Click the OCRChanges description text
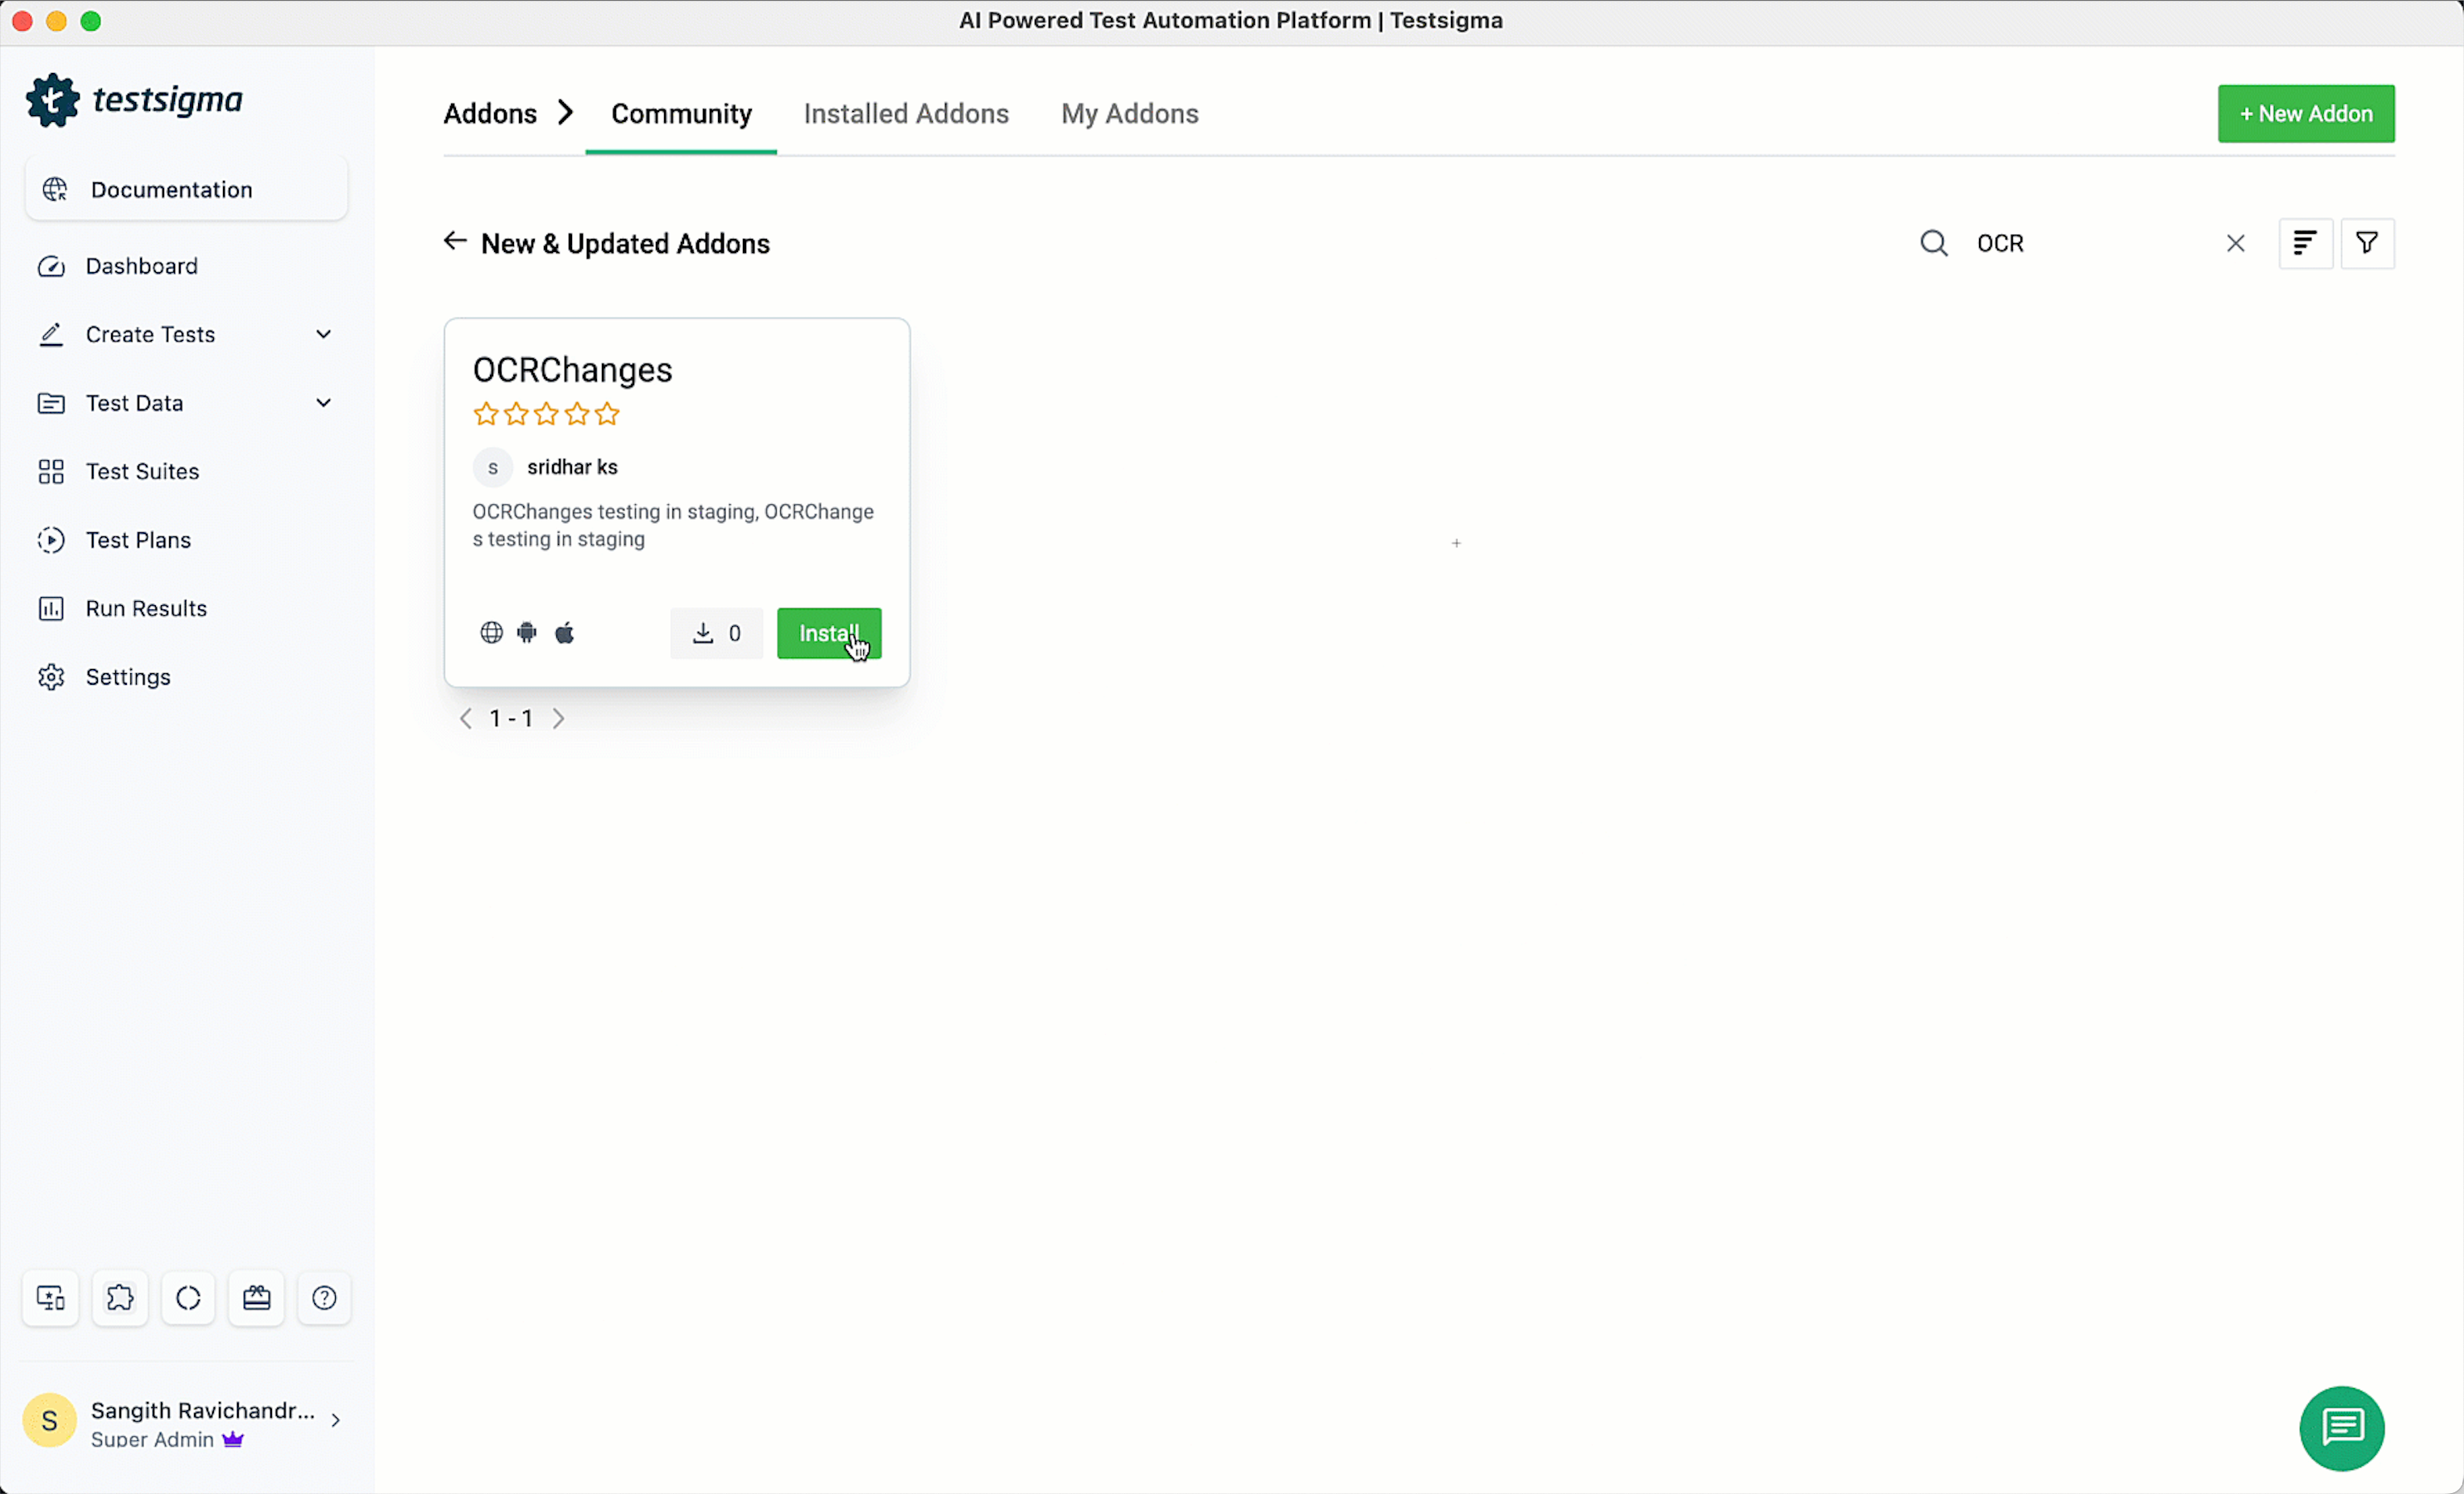 tap(673, 525)
